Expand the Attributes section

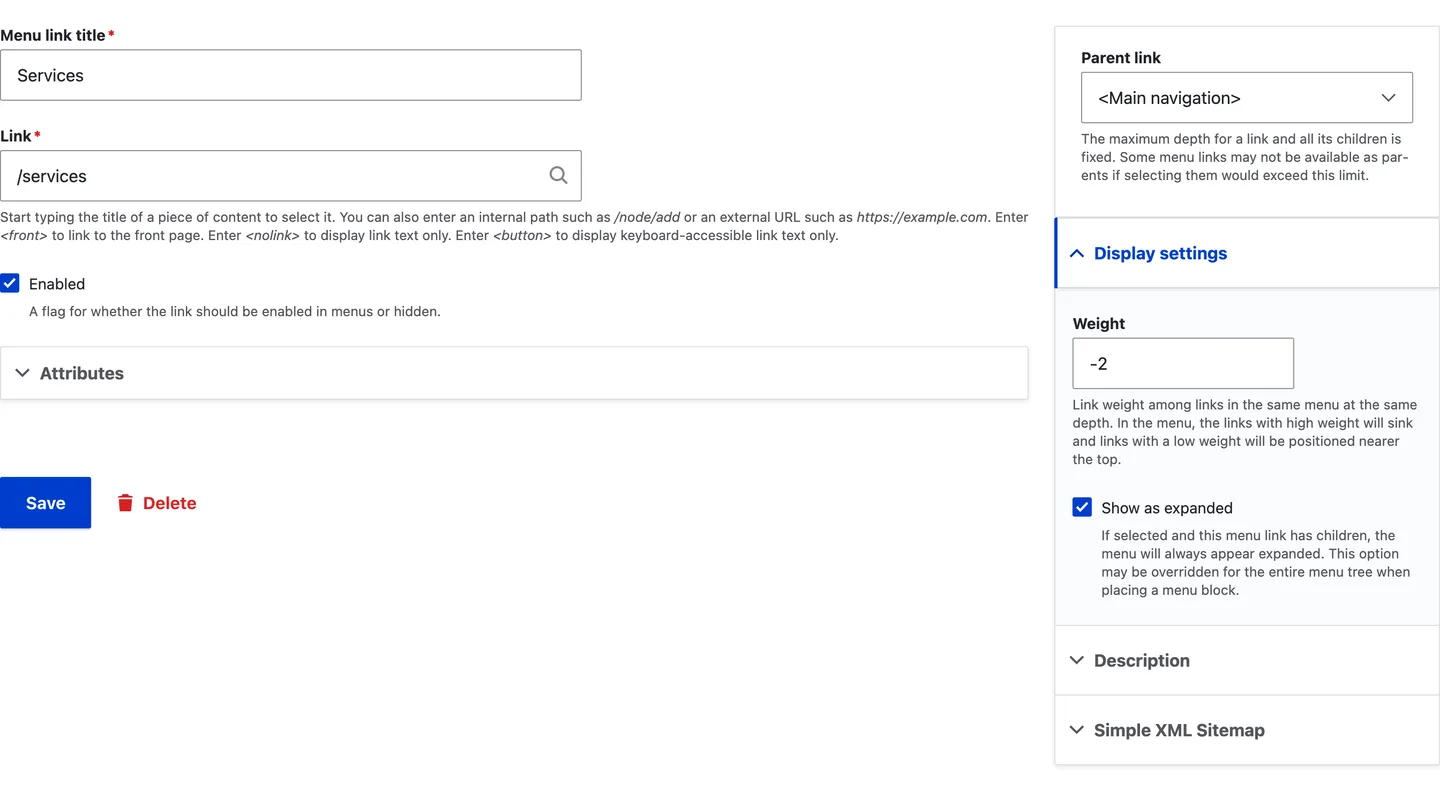point(514,373)
